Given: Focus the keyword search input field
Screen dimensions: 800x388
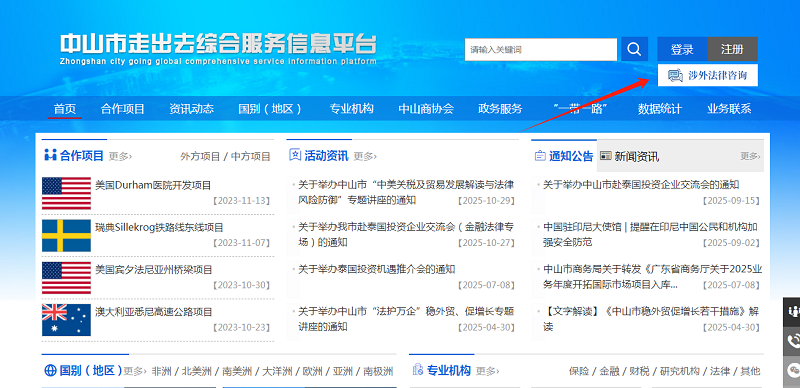Looking at the screenshot, I should [541, 50].
